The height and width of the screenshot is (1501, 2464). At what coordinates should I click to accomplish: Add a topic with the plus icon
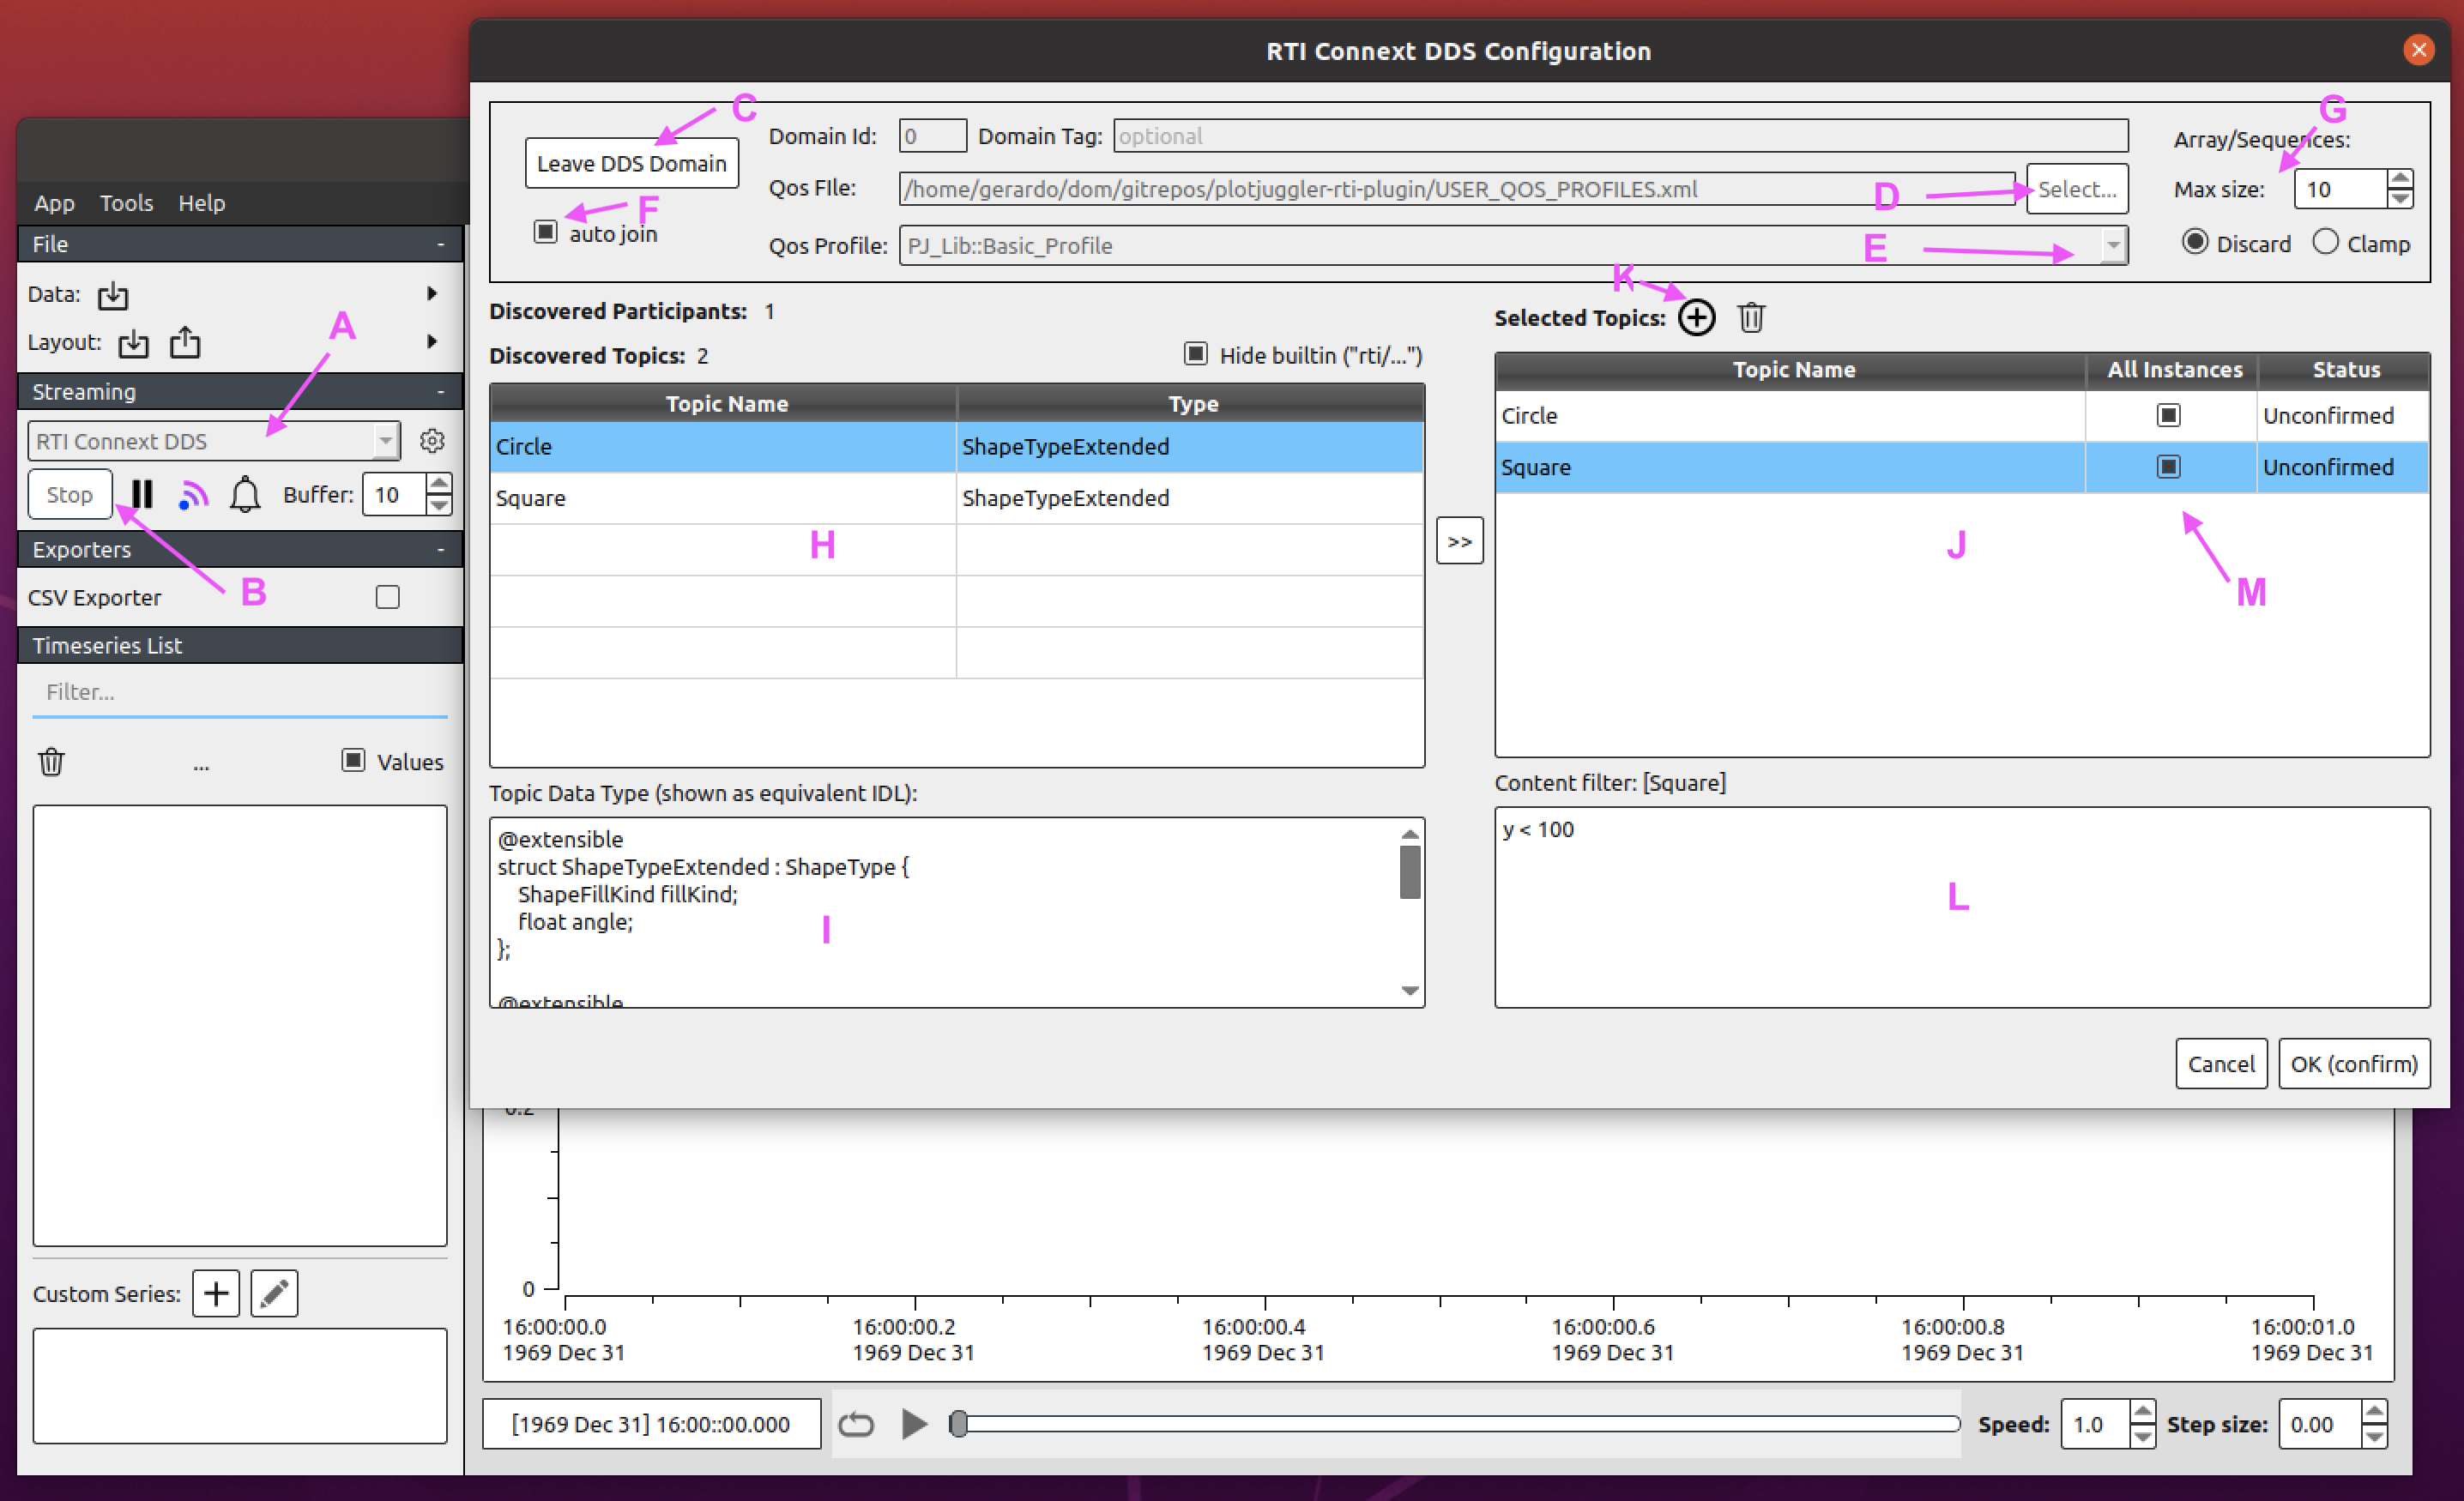[1697, 317]
